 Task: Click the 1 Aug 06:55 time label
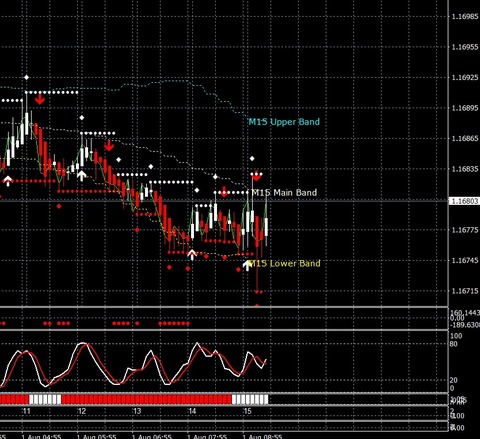tap(152, 436)
